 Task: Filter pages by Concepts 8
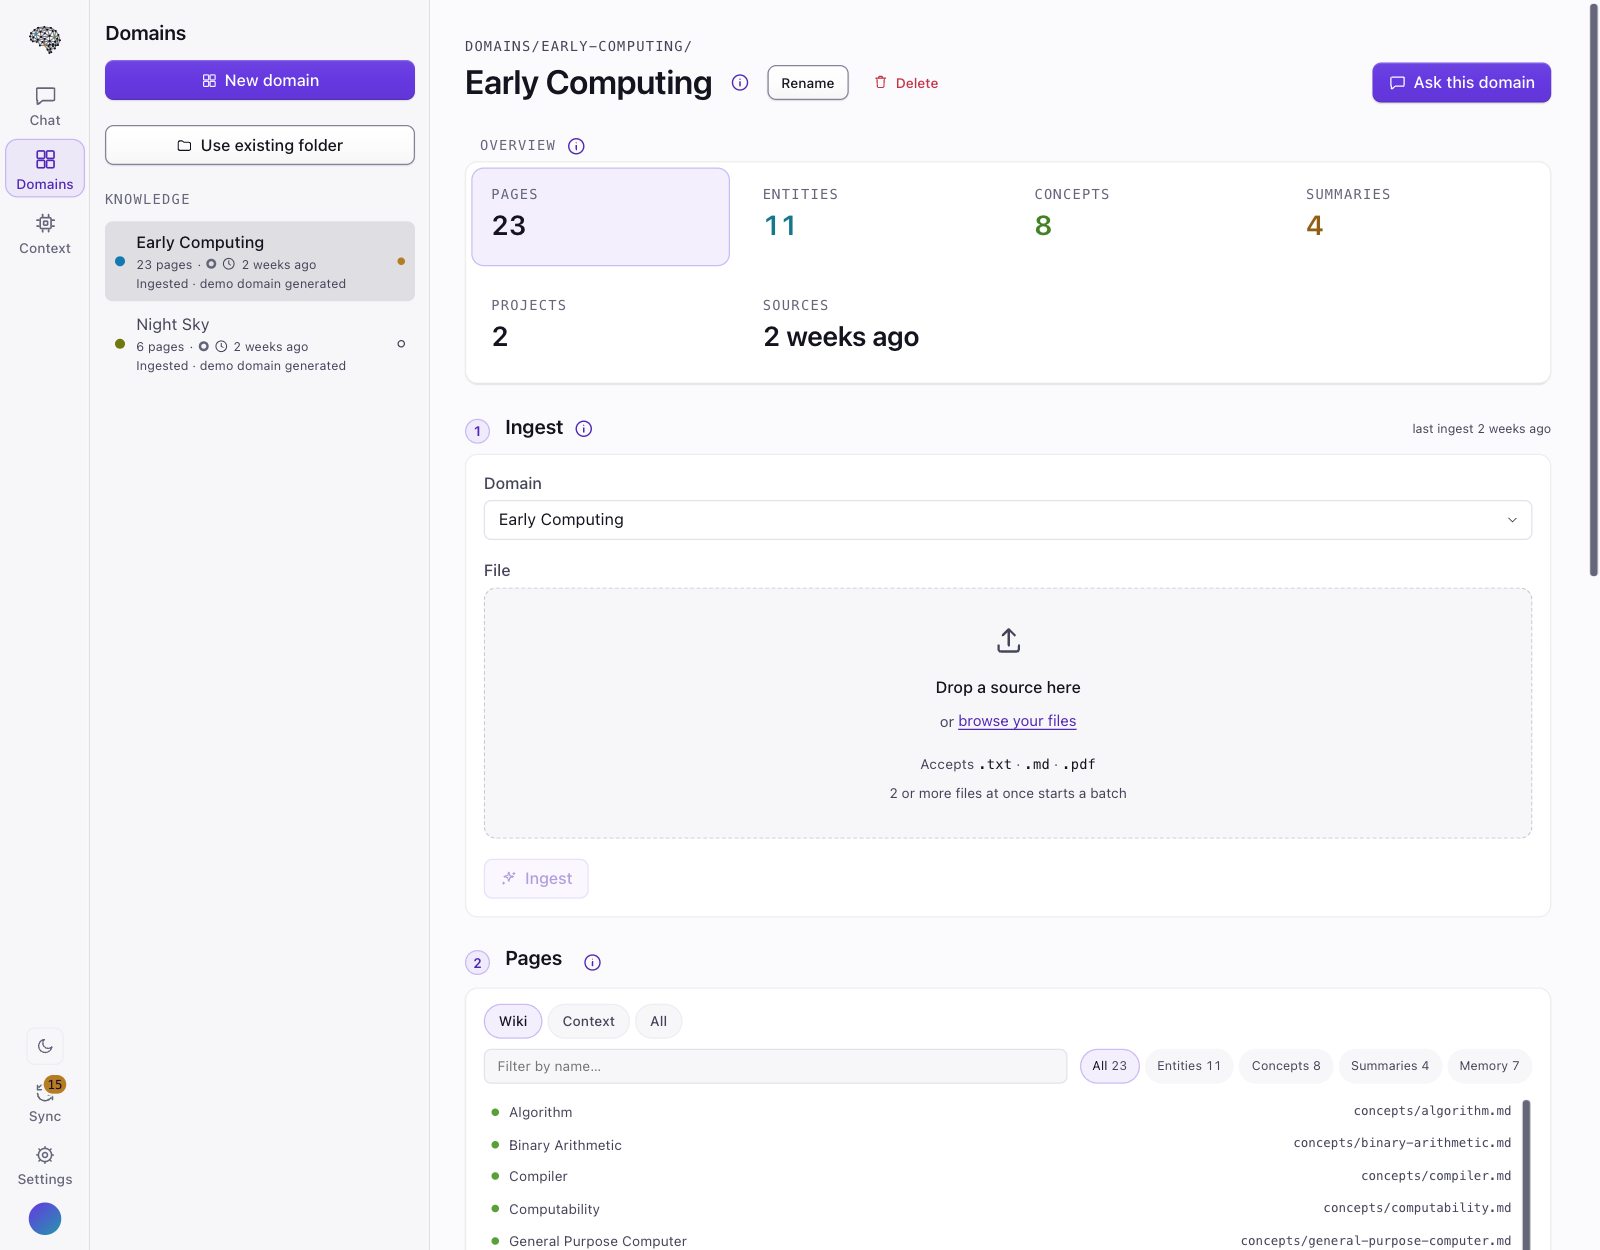(x=1286, y=1066)
